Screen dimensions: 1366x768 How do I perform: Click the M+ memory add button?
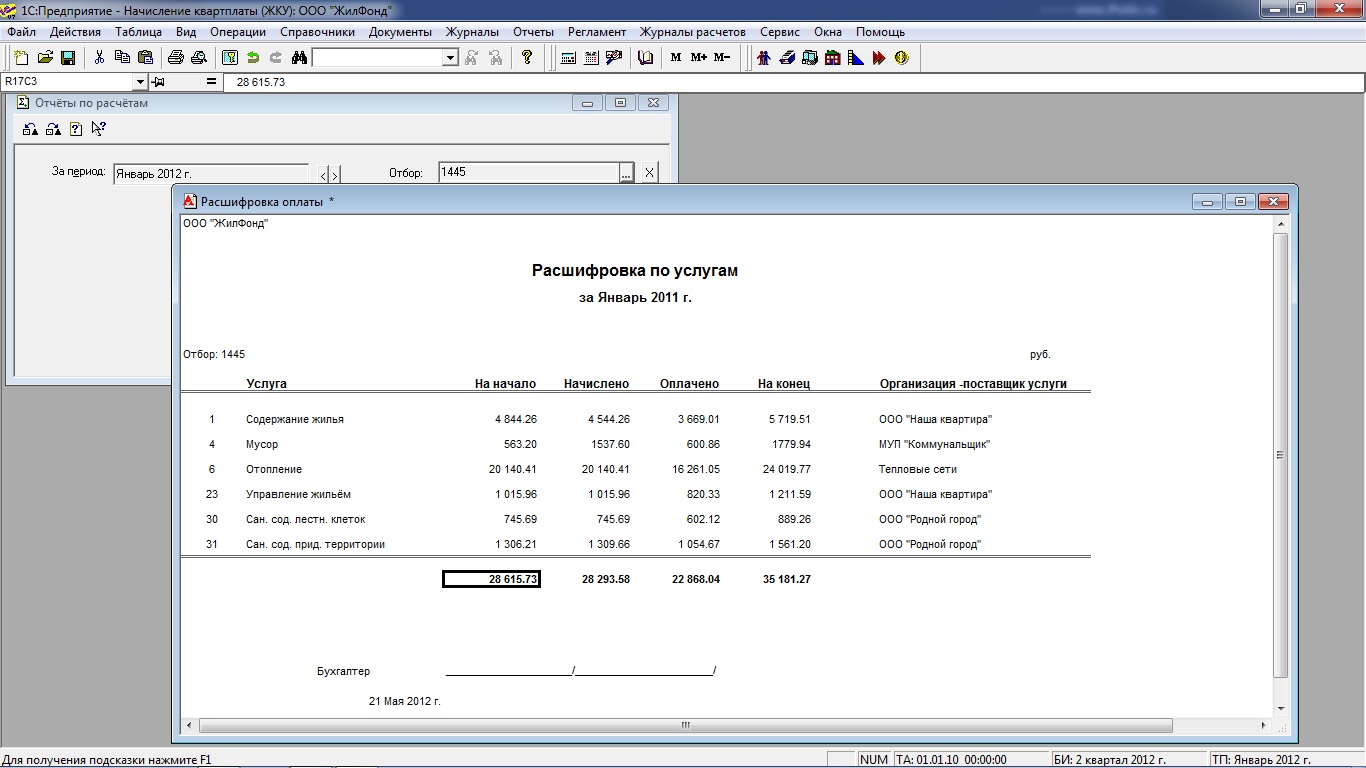click(699, 58)
